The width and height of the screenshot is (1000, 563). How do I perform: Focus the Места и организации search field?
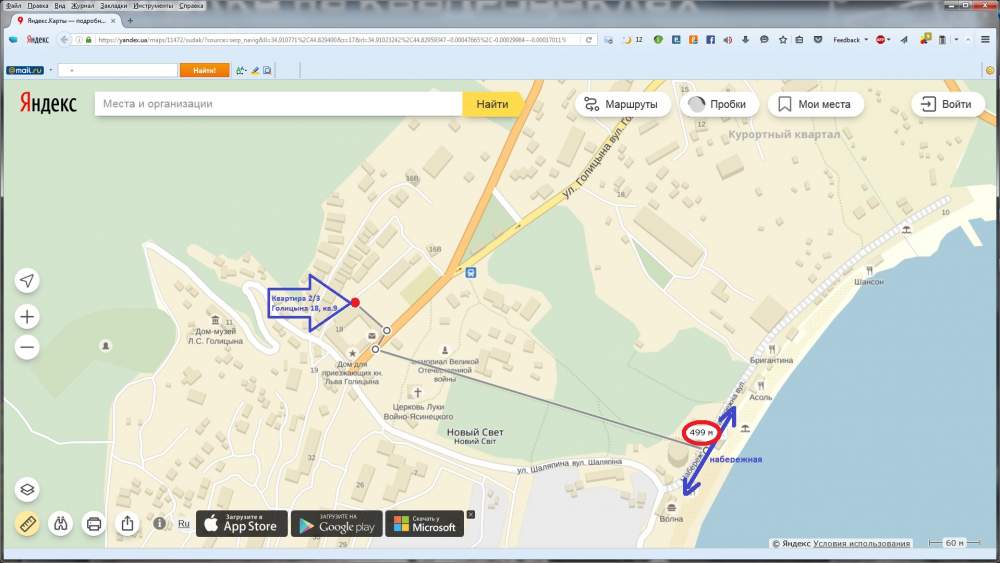(279, 104)
